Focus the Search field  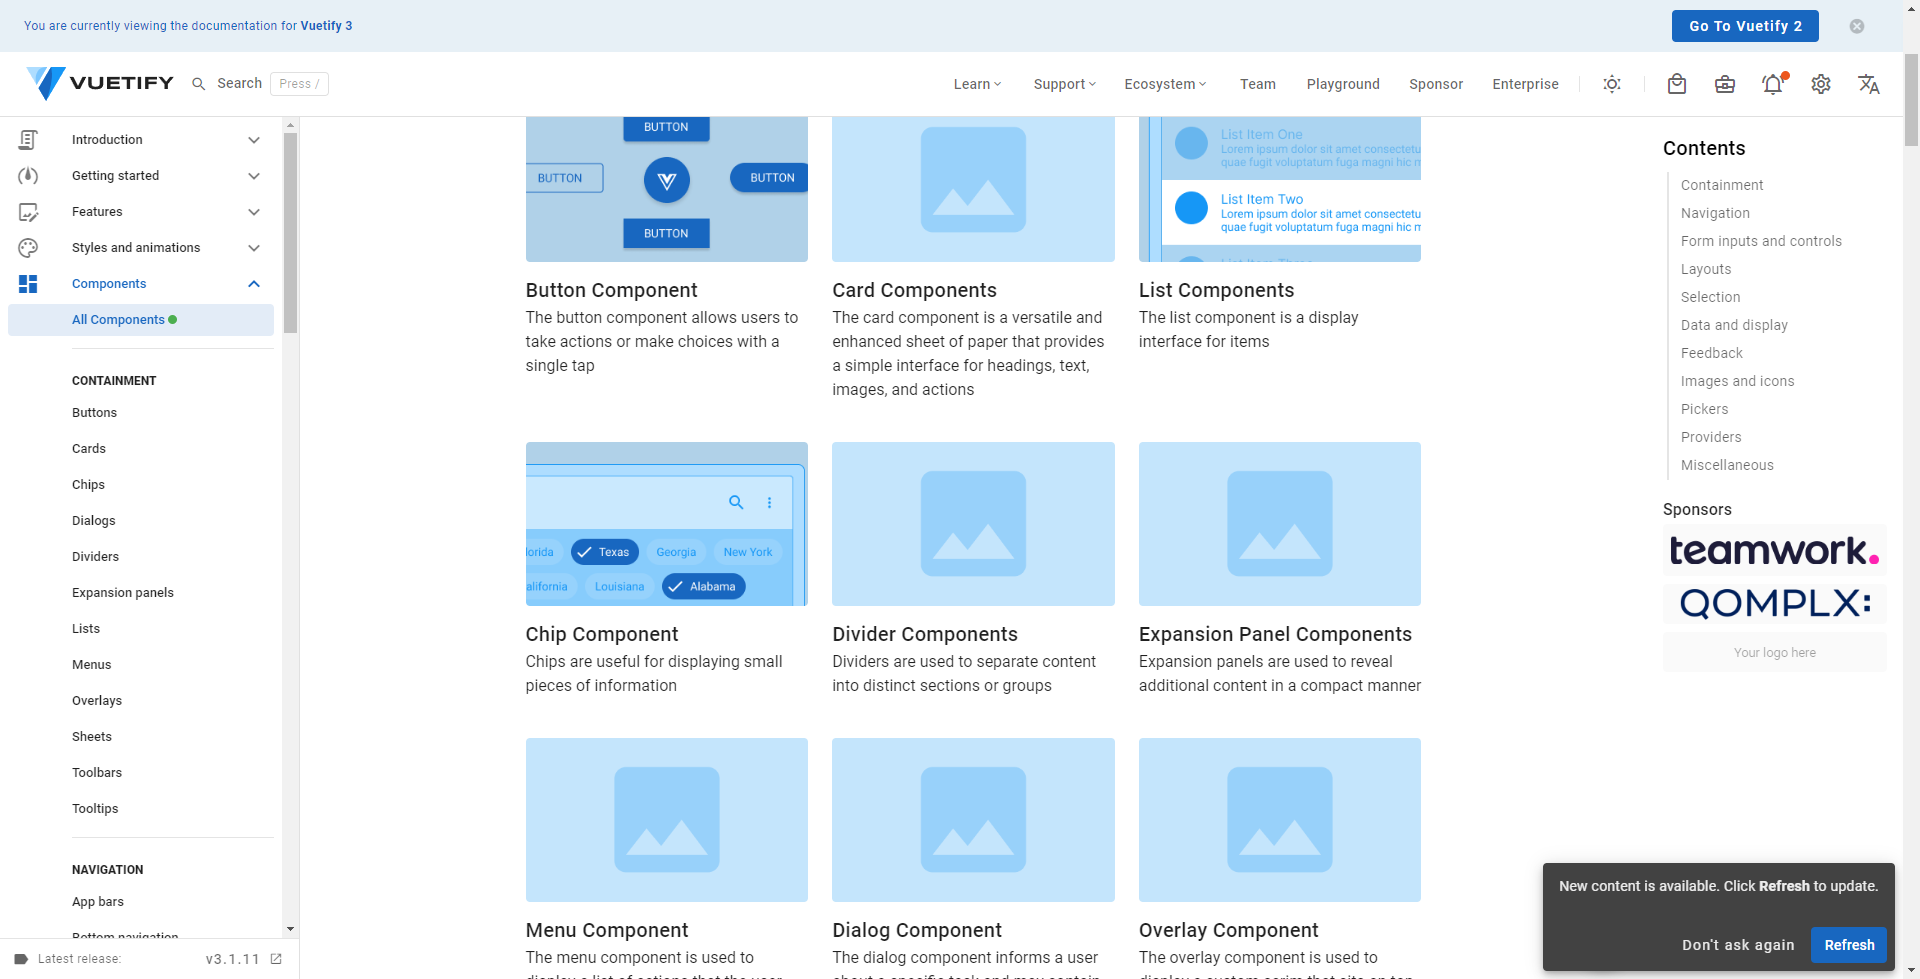click(x=260, y=84)
